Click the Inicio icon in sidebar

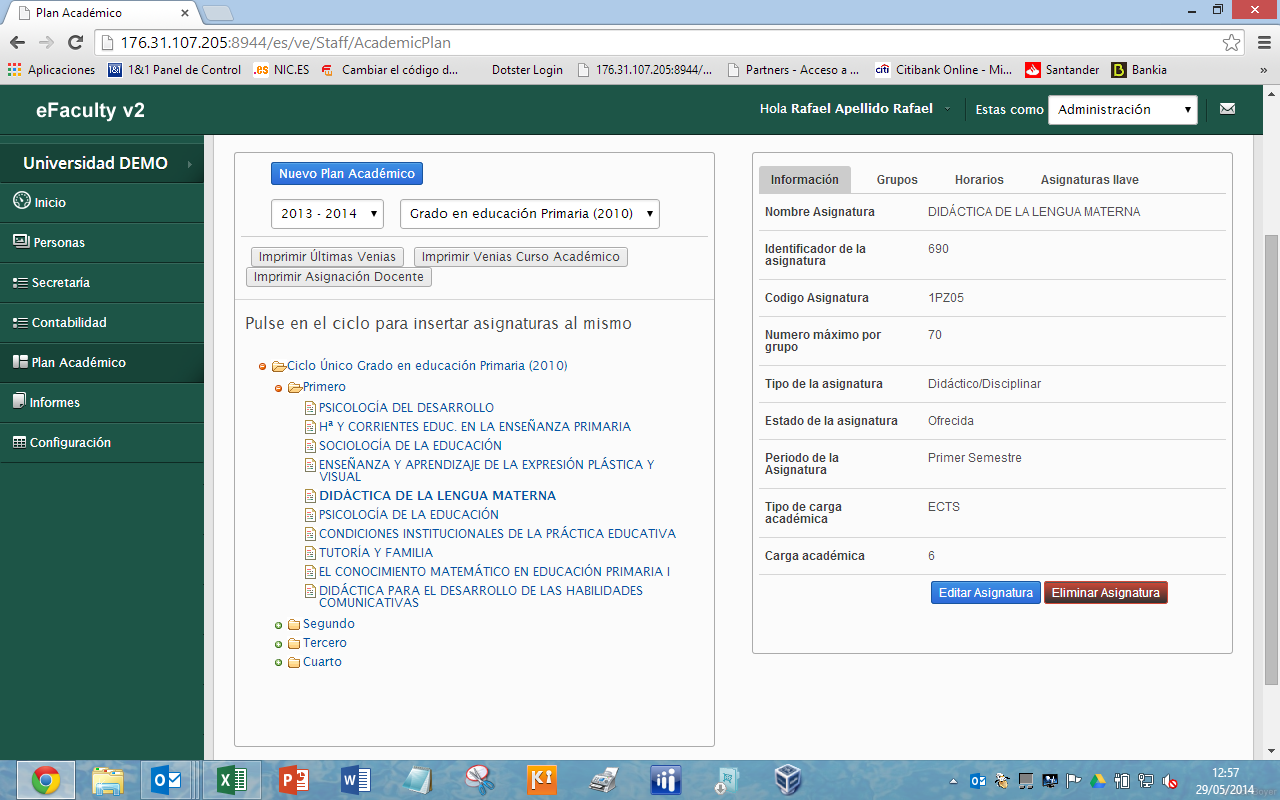pyautogui.click(x=21, y=201)
